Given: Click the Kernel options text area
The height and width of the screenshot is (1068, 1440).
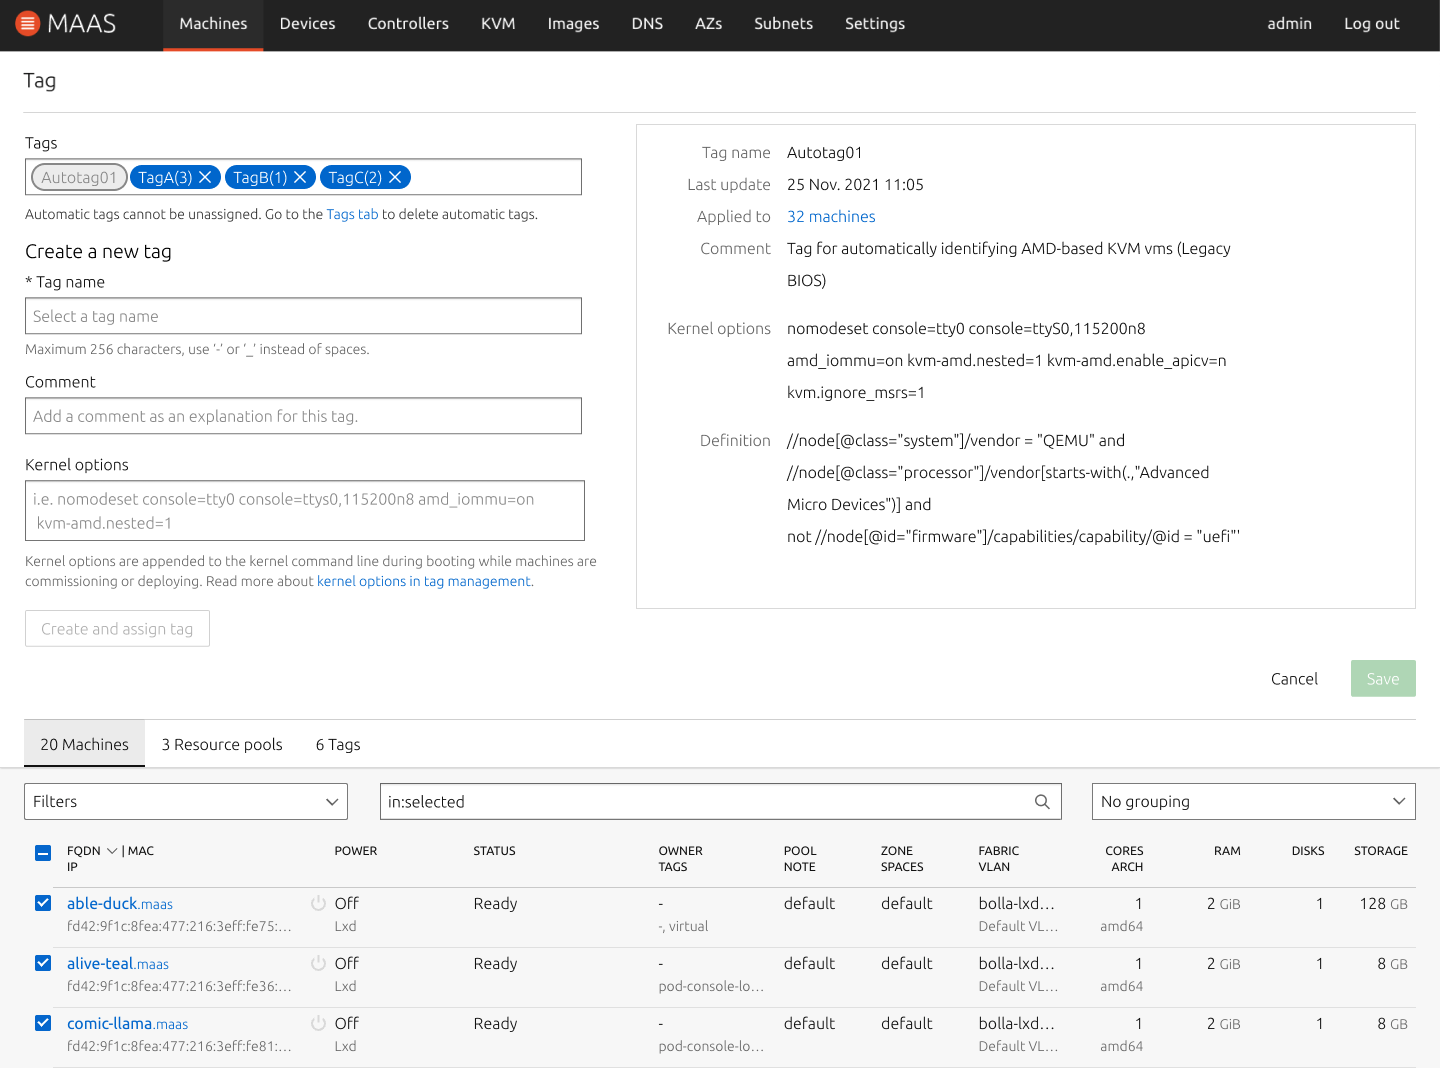Looking at the screenshot, I should pyautogui.click(x=304, y=511).
